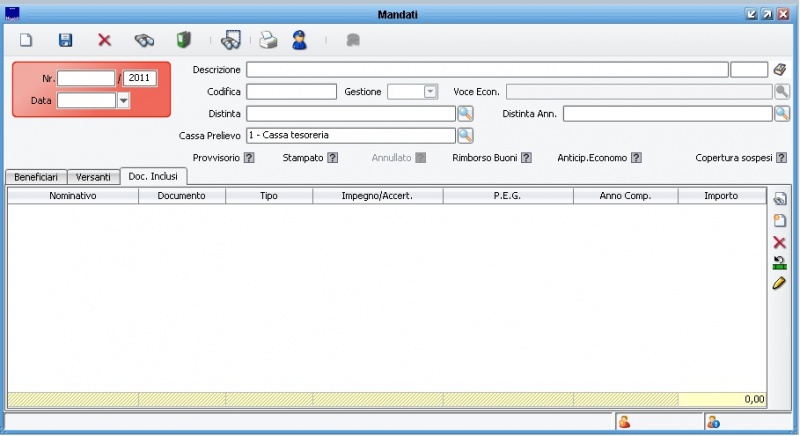This screenshot has width=800, height=436.
Task: Click the magnifier beside Cassa Prelievo field
Action: (465, 136)
